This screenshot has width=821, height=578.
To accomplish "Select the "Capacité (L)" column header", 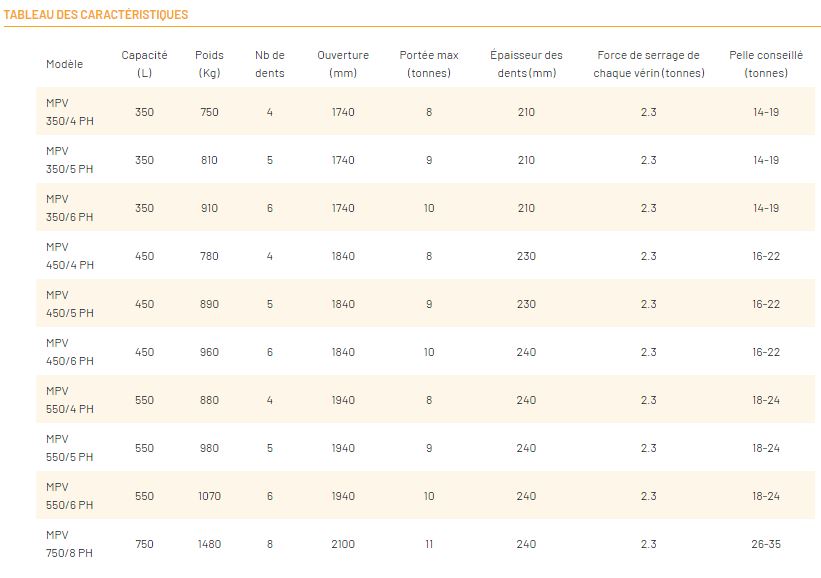I will (x=144, y=64).
